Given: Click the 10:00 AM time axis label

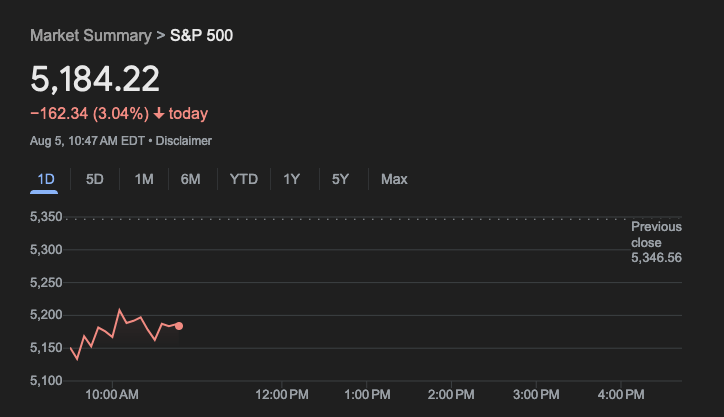Looking at the screenshot, I should pyautogui.click(x=113, y=396).
